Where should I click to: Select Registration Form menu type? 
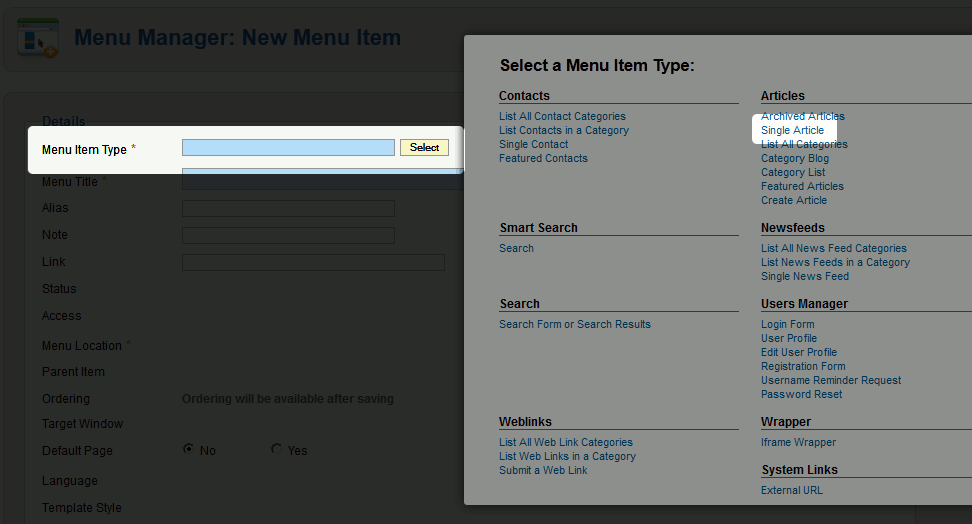coord(803,366)
